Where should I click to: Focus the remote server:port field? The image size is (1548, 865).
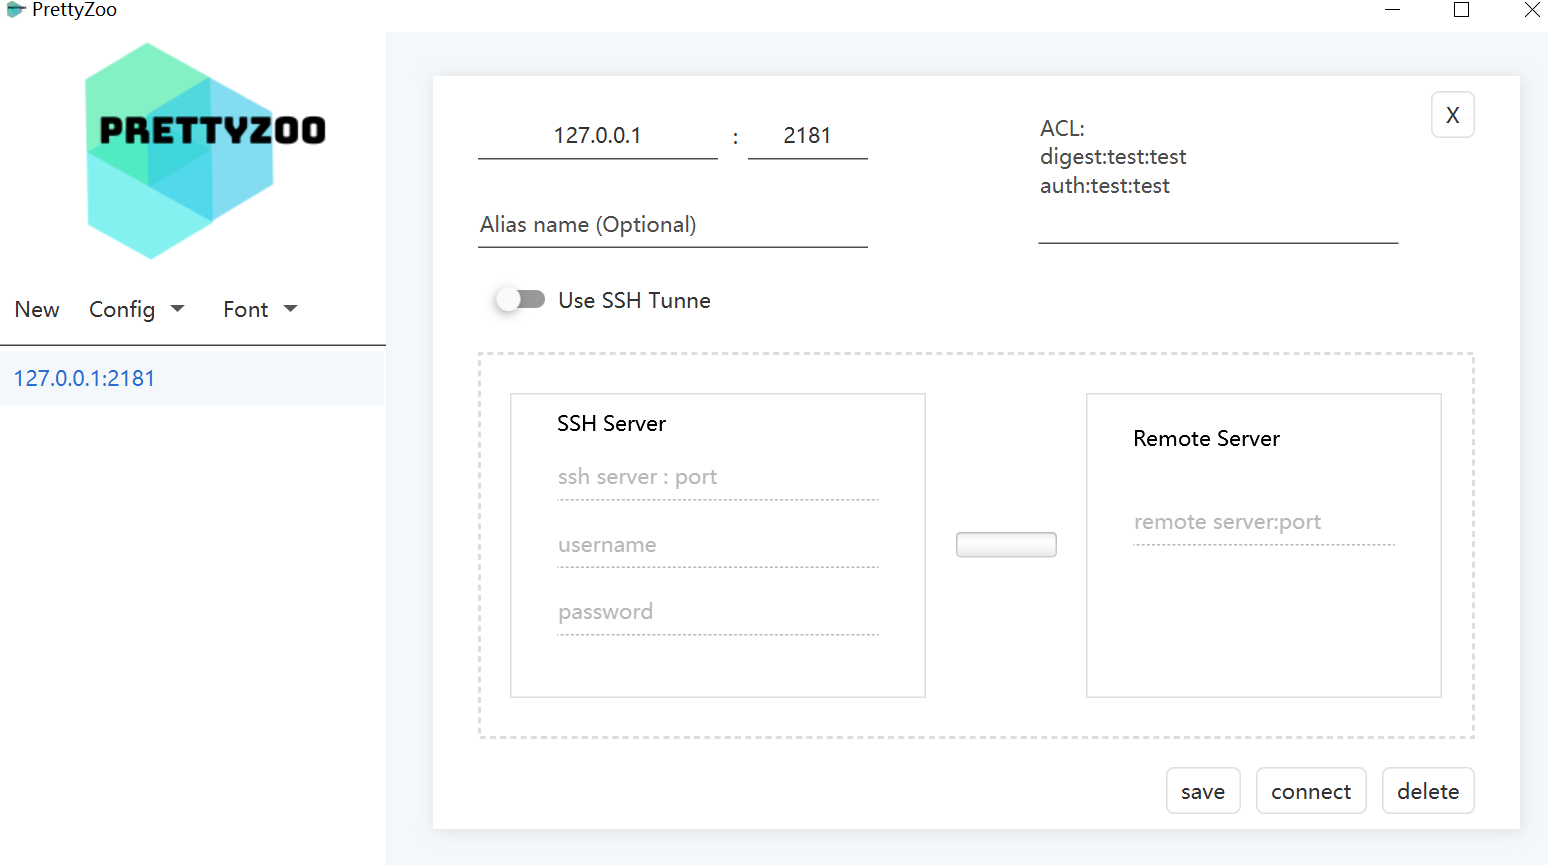1263,522
